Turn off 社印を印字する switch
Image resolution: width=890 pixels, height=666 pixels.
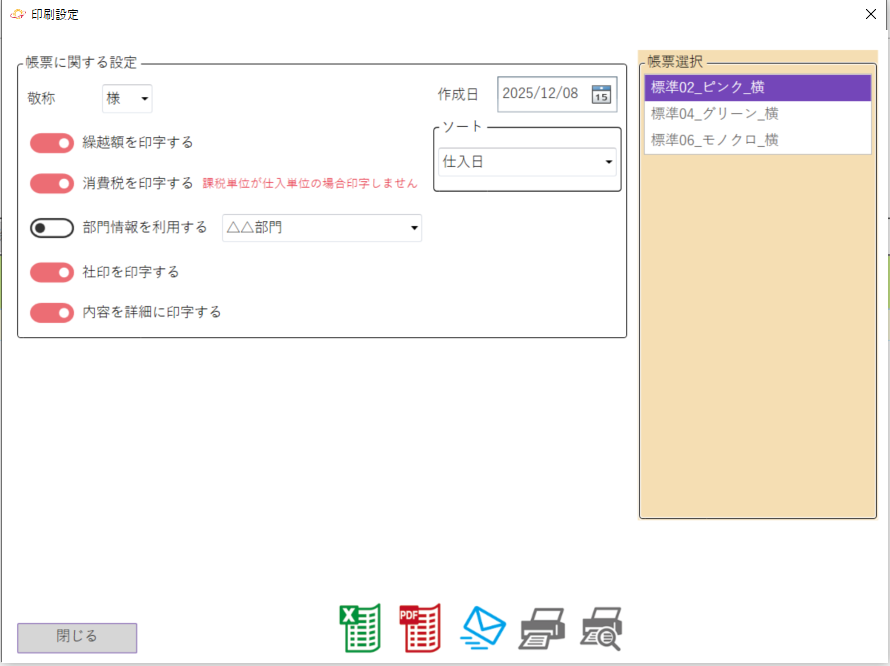[x=52, y=272]
